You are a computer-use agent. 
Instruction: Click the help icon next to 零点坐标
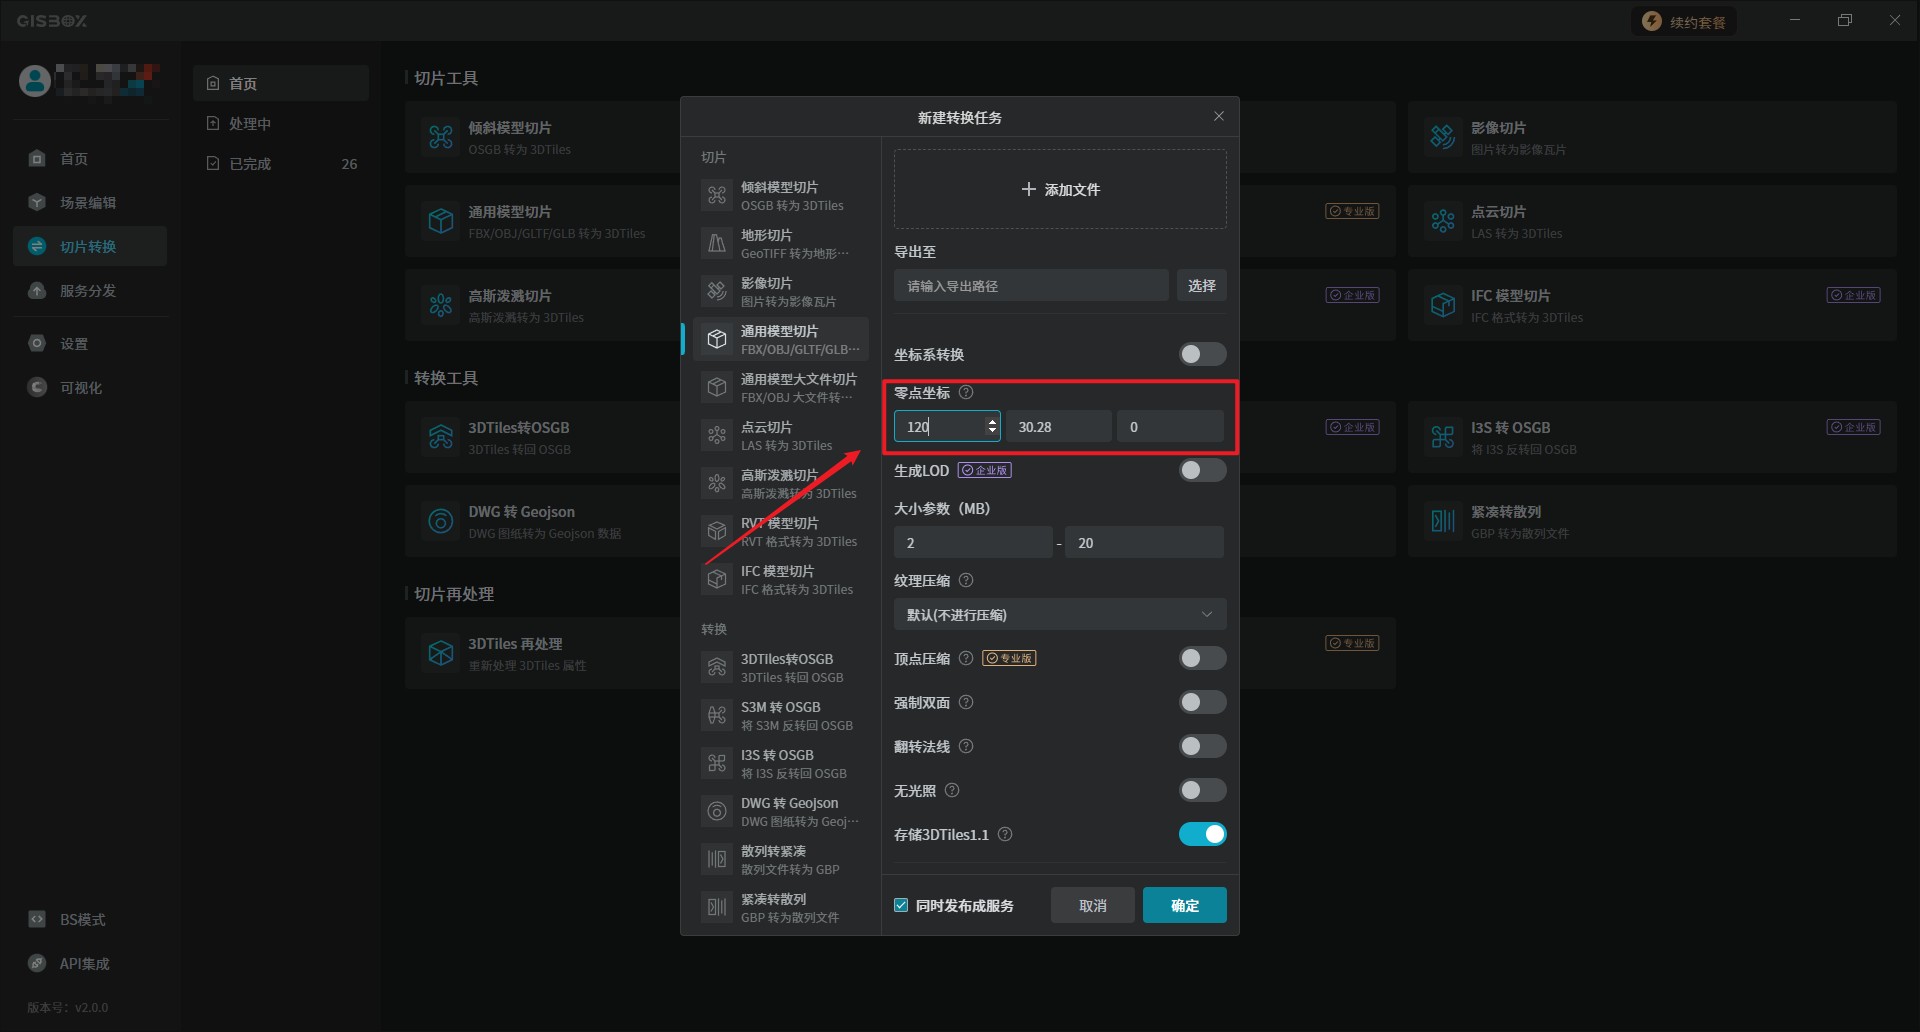pos(966,393)
